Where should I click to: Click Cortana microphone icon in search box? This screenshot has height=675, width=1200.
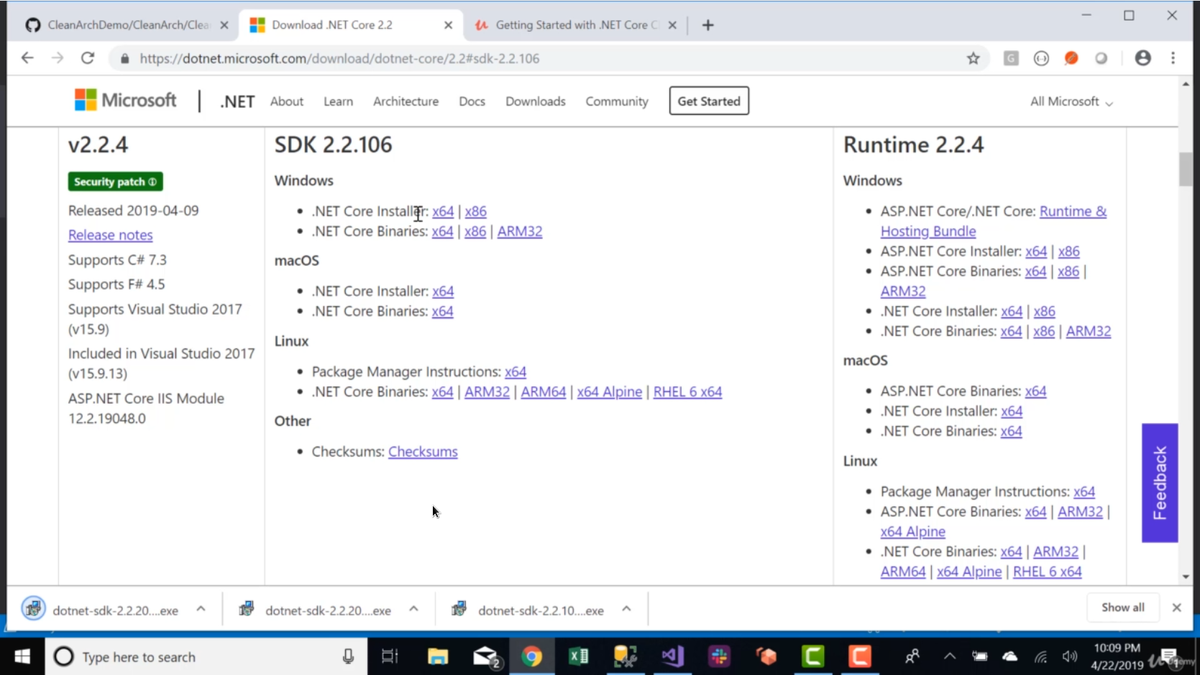[x=348, y=657]
